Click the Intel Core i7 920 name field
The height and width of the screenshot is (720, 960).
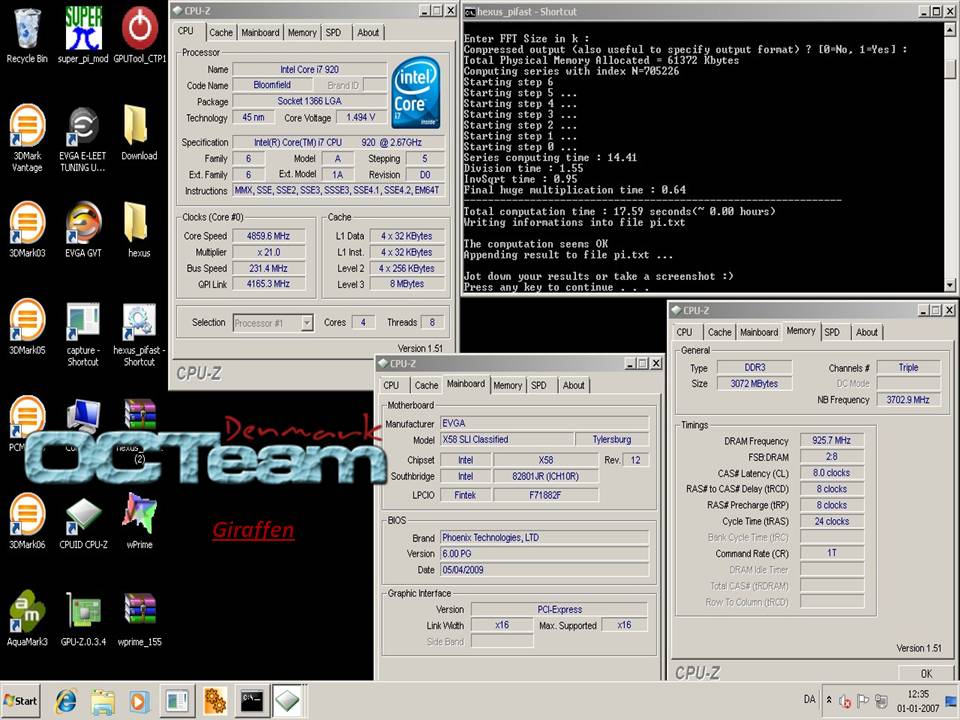click(x=309, y=69)
